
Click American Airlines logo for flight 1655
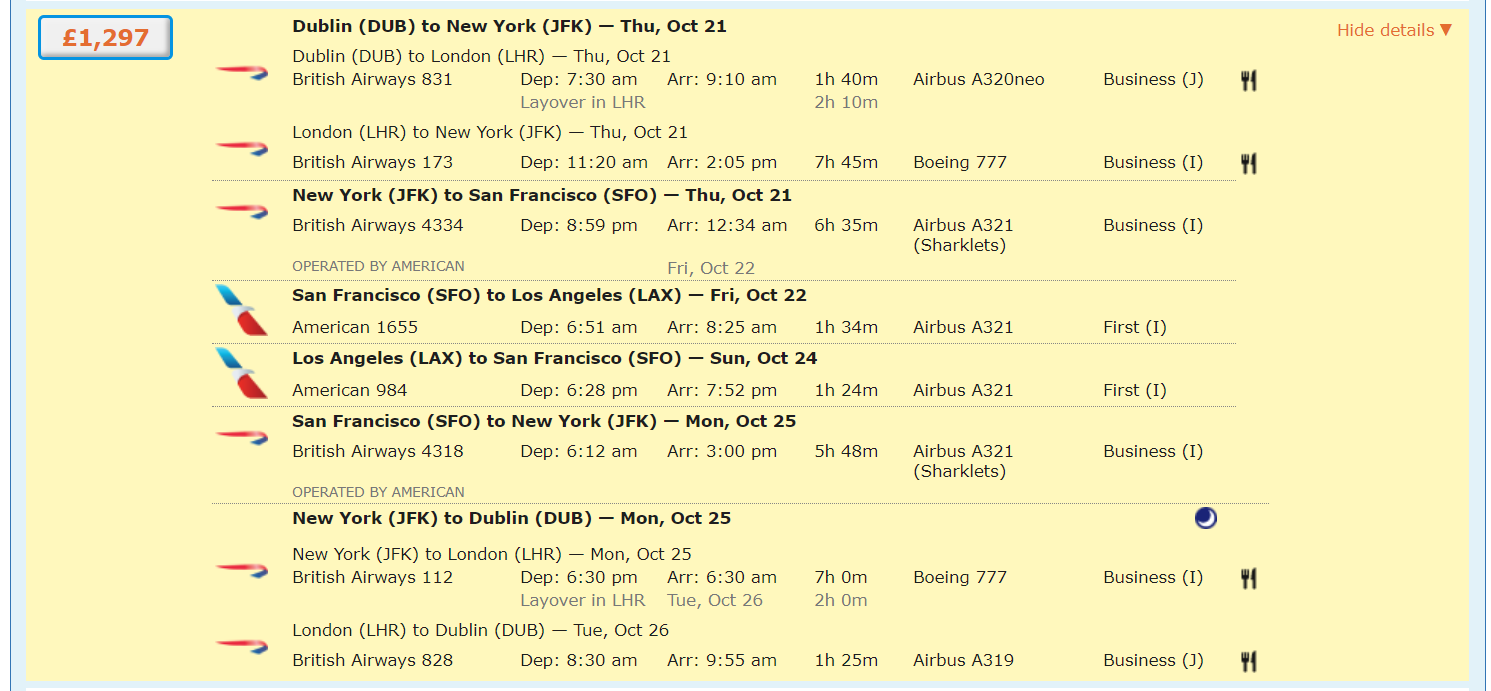[242, 309]
